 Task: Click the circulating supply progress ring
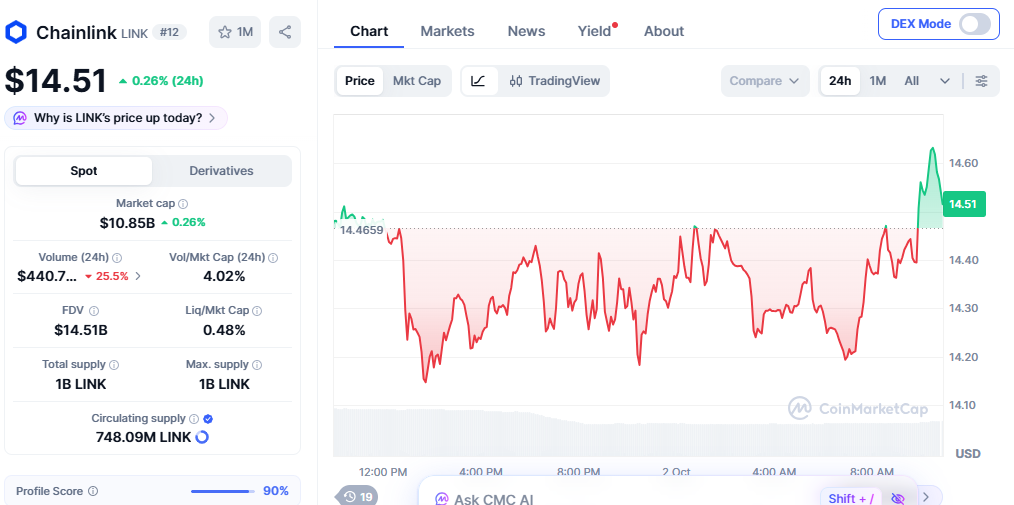coord(202,437)
